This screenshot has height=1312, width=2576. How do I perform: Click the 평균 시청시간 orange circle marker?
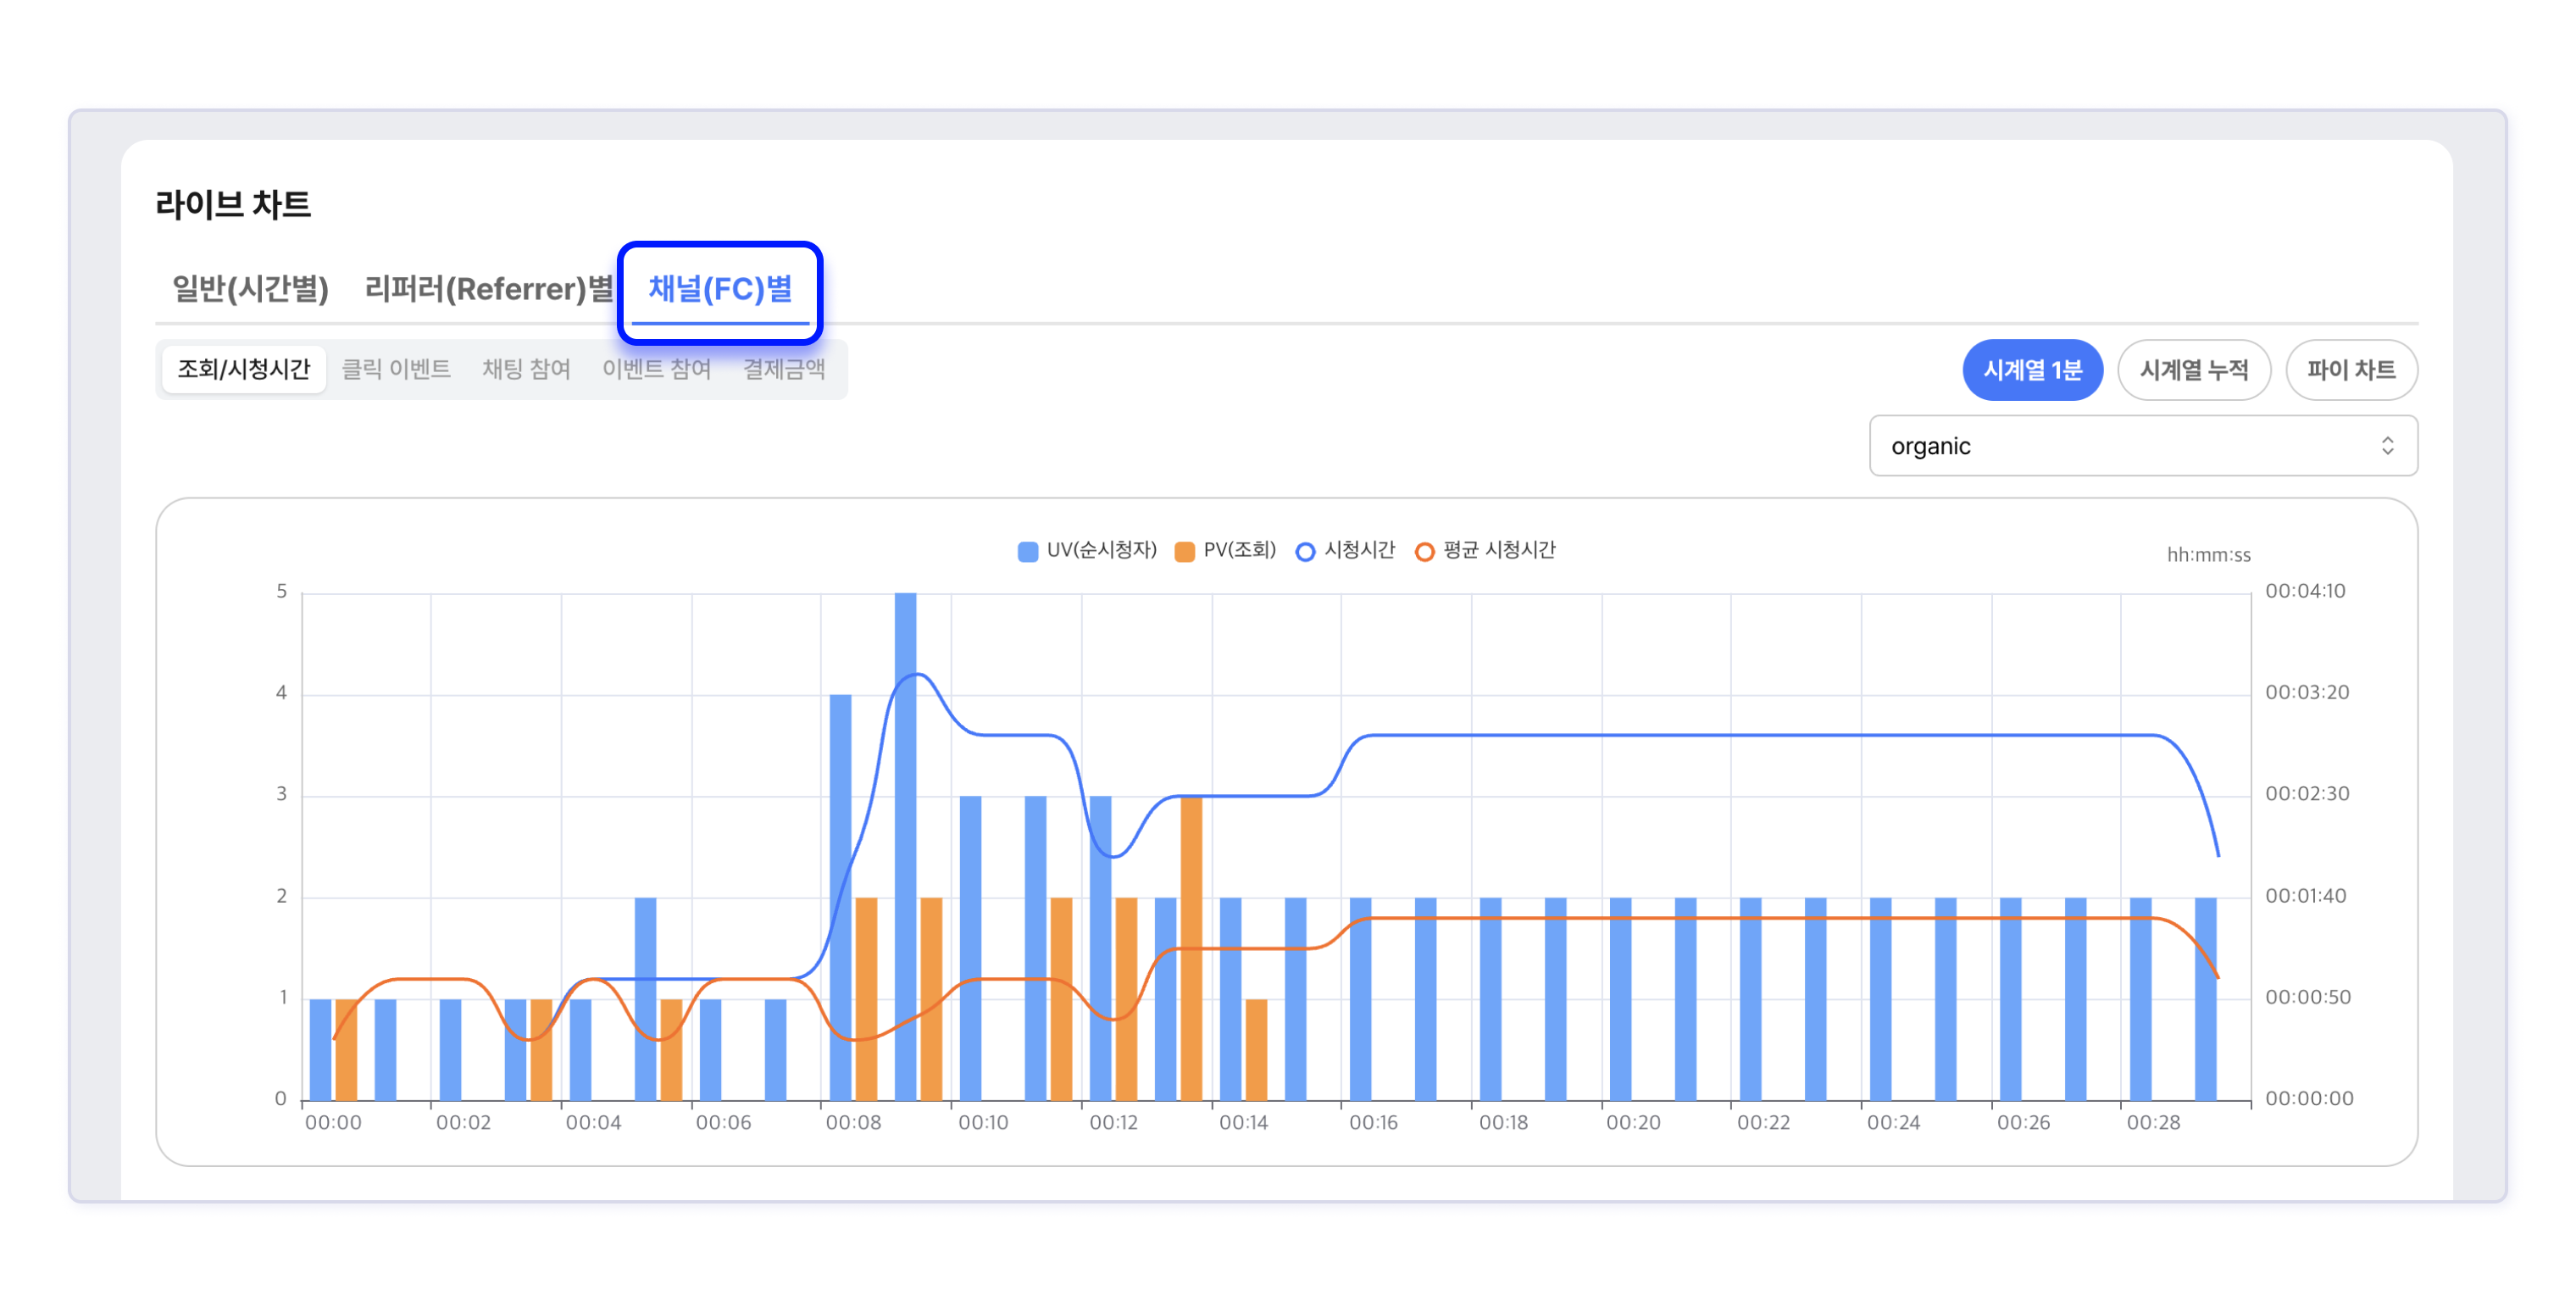[x=1424, y=551]
